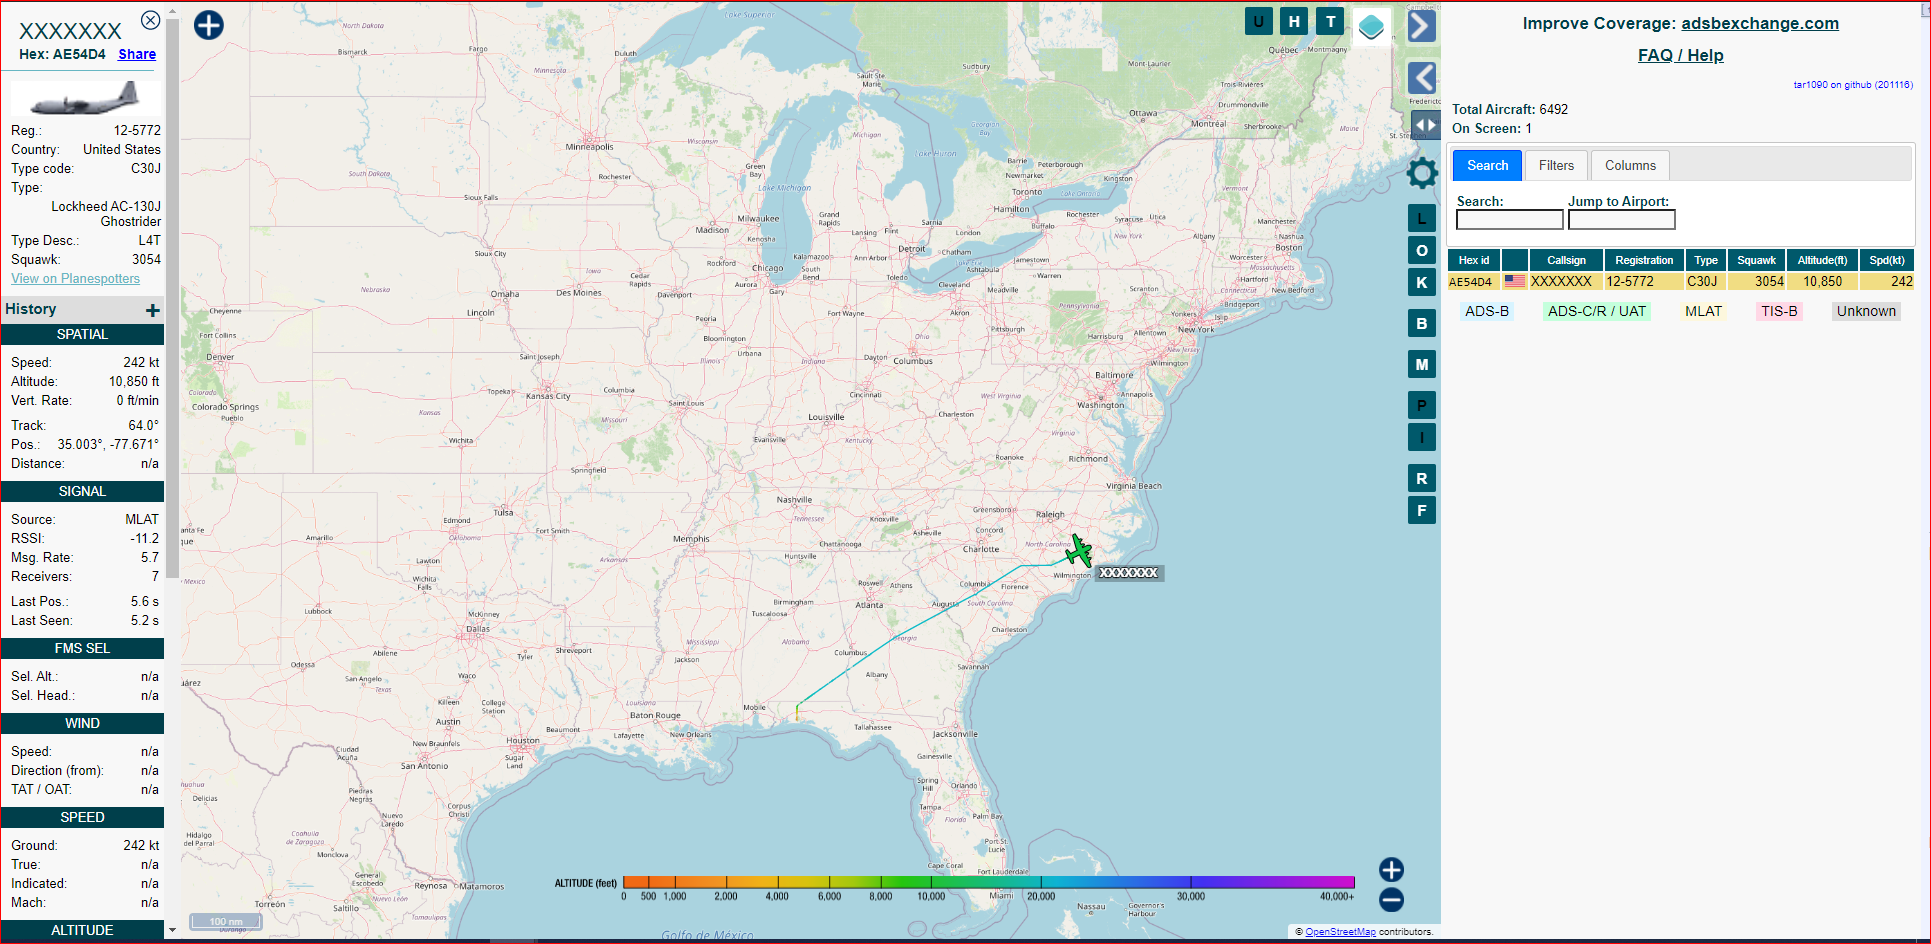The height and width of the screenshot is (944, 1931).
Task: Click the ADS-B legend label
Action: pos(1487,311)
